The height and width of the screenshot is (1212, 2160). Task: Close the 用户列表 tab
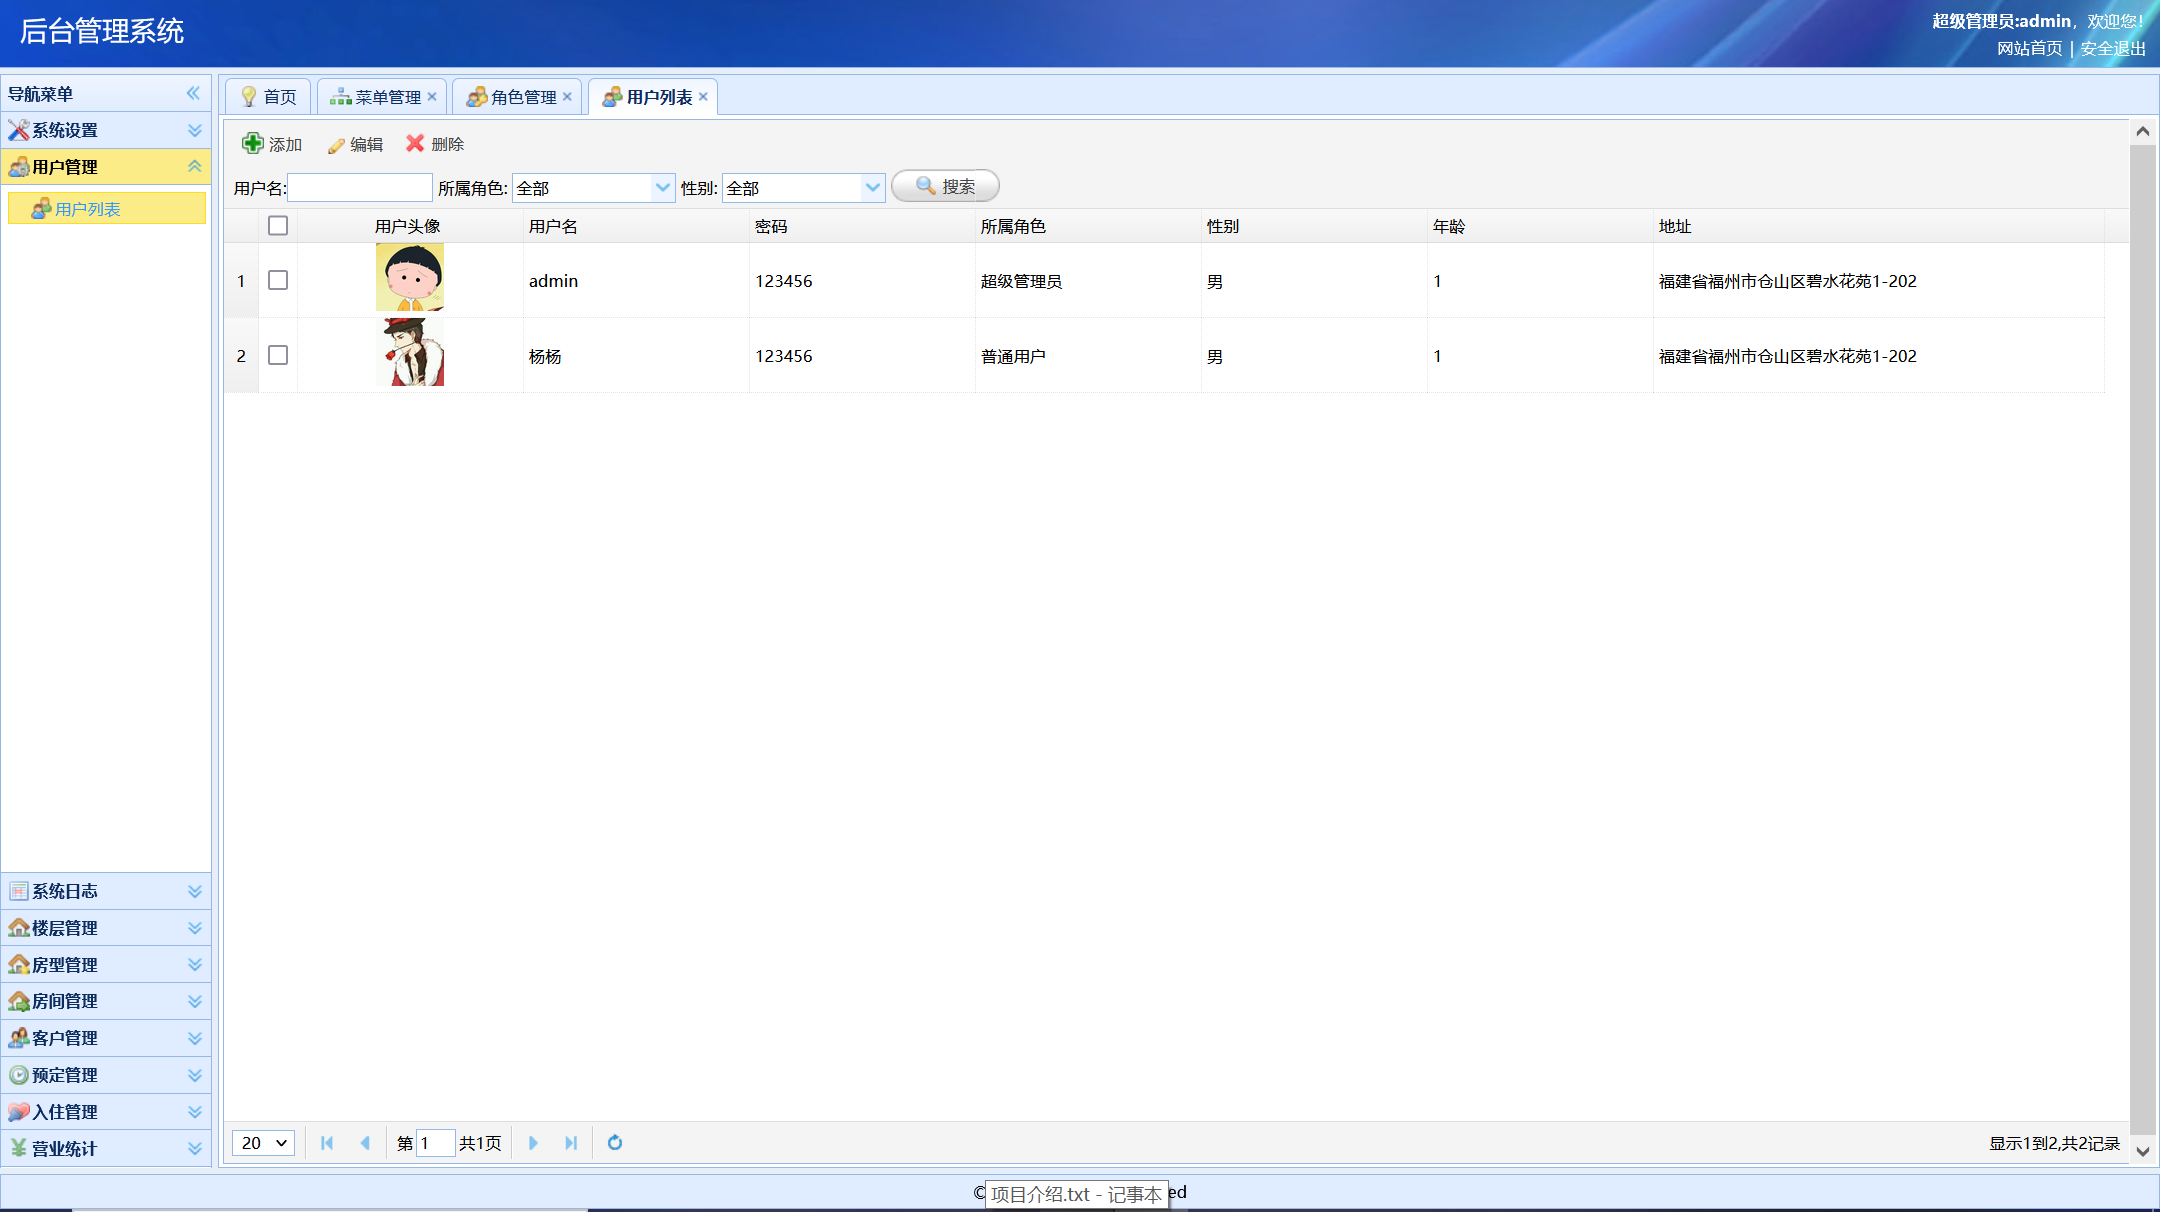pos(703,97)
